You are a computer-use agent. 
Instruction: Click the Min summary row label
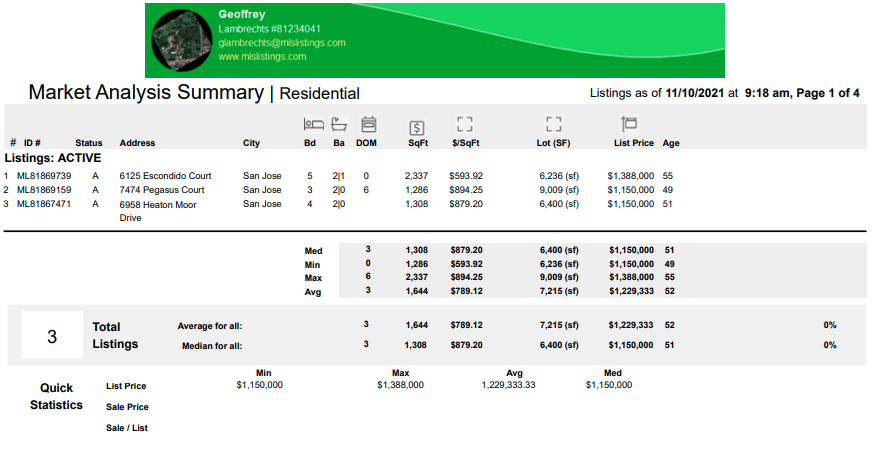312,265
